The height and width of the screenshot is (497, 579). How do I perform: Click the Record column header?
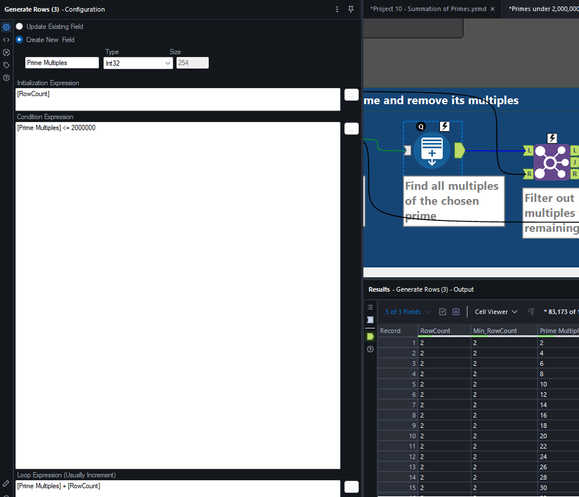coord(398,330)
